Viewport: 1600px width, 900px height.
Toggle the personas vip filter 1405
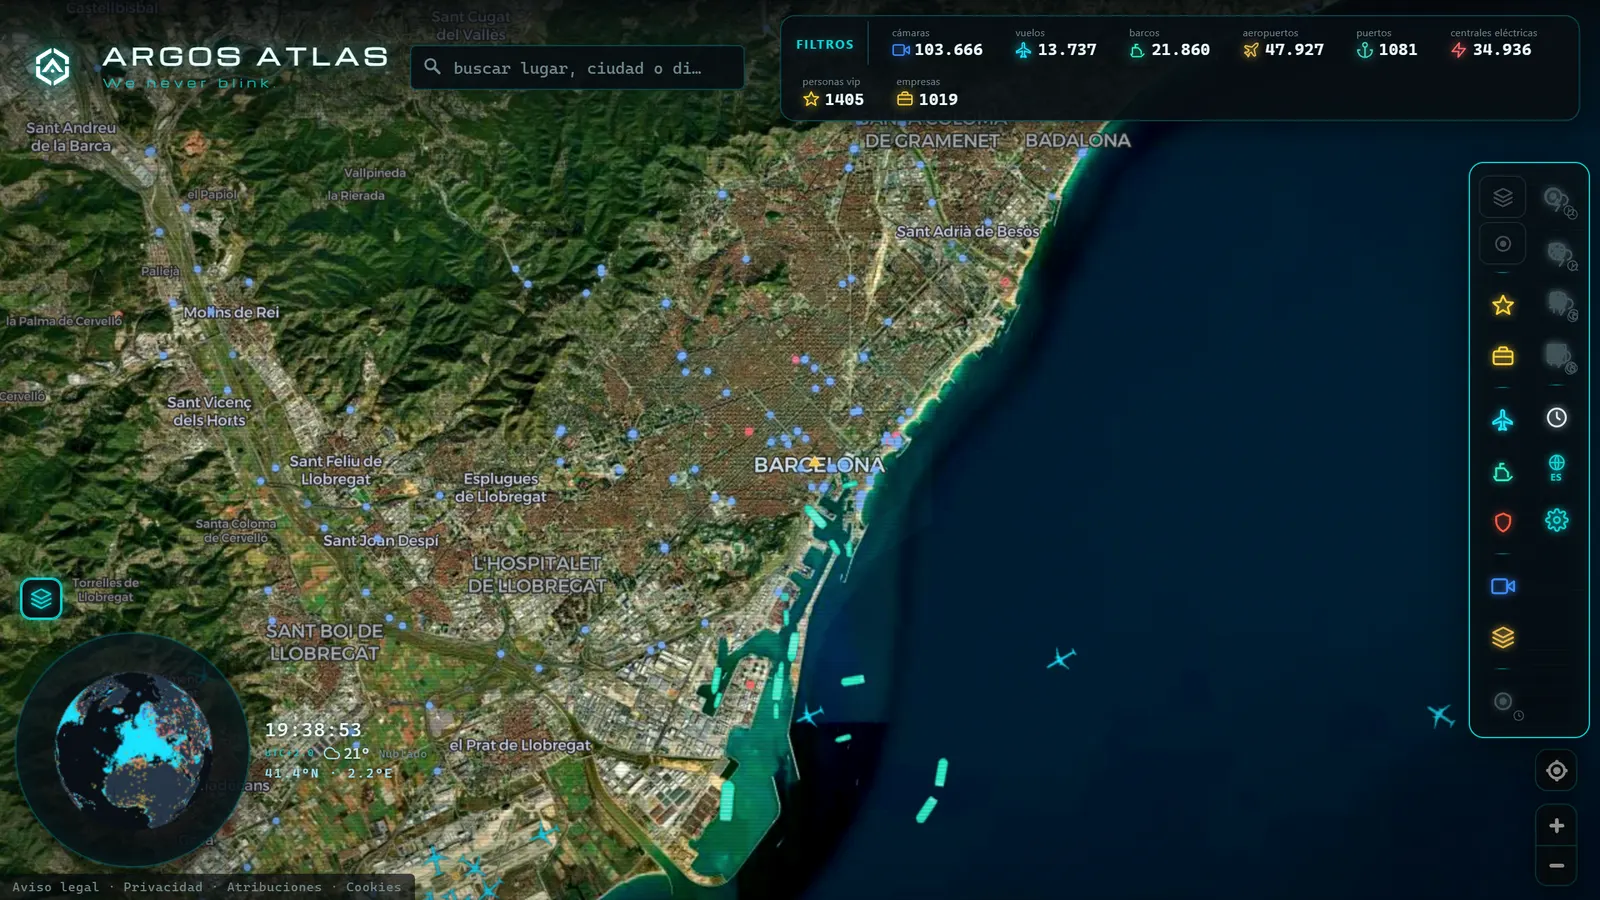[x=832, y=93]
